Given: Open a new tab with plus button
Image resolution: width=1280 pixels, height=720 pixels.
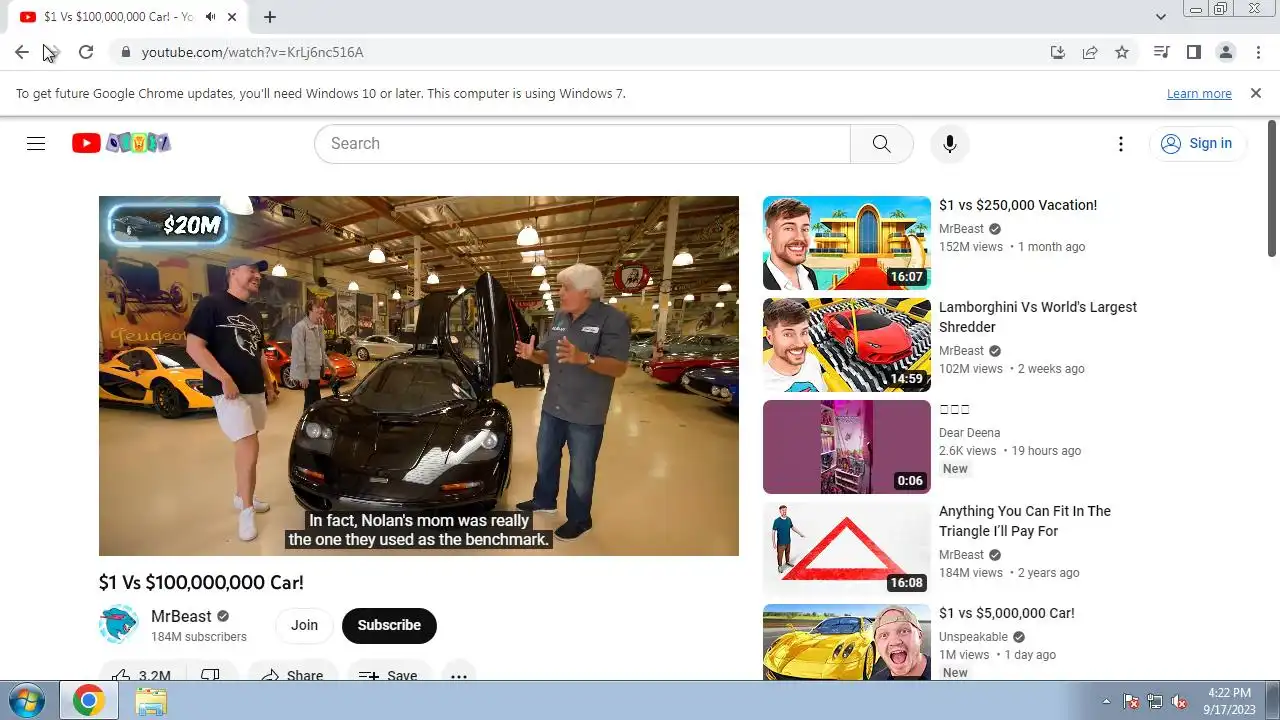Looking at the screenshot, I should [270, 17].
